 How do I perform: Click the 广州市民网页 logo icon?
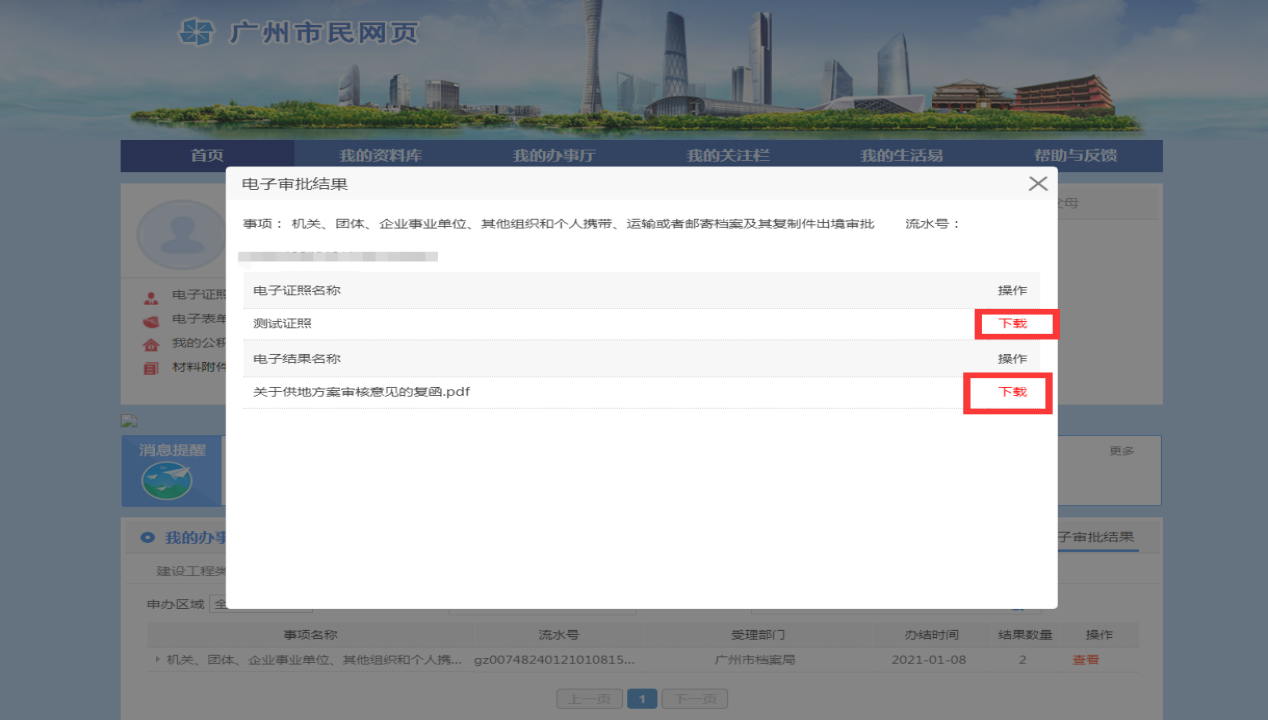[197, 32]
